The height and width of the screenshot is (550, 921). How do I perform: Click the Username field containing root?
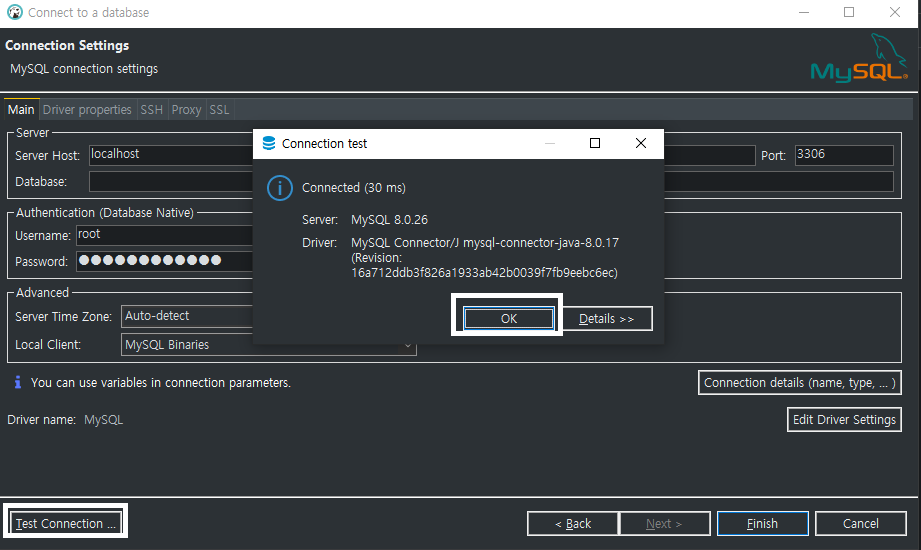pyautogui.click(x=165, y=235)
